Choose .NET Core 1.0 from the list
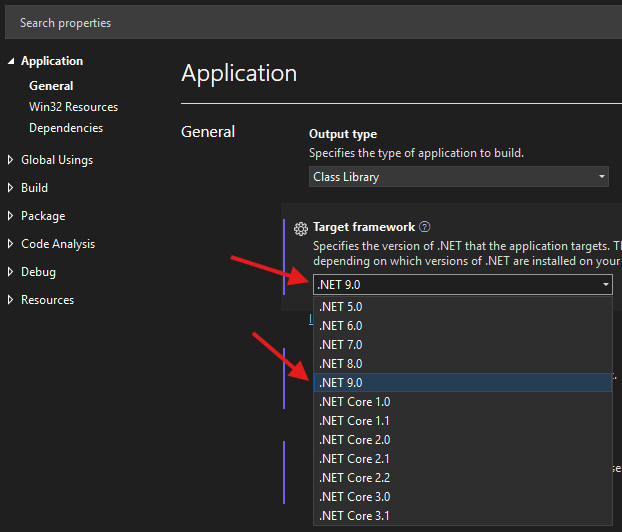Image resolution: width=622 pixels, height=532 pixels. (463, 402)
